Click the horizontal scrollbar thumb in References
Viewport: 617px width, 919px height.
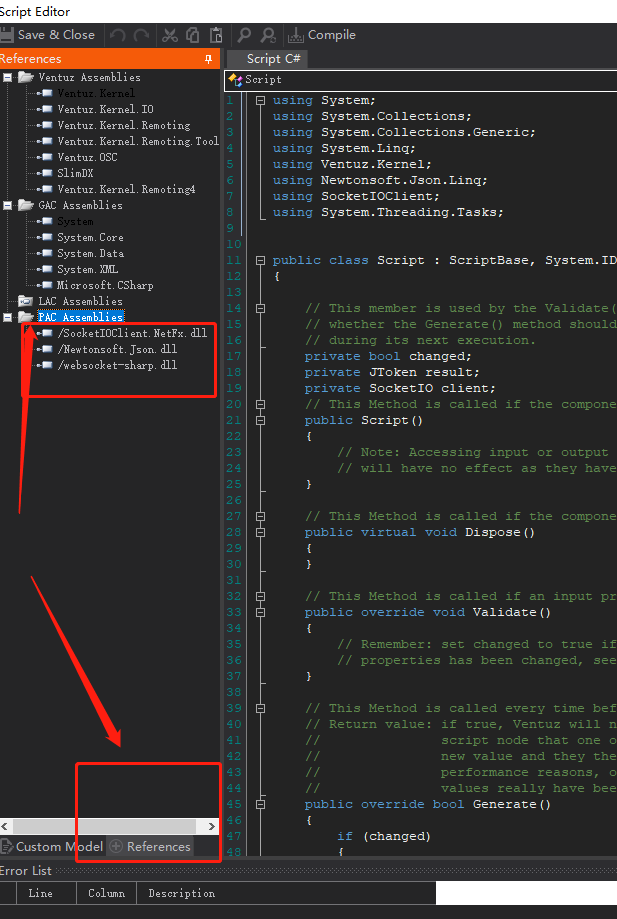point(104,826)
